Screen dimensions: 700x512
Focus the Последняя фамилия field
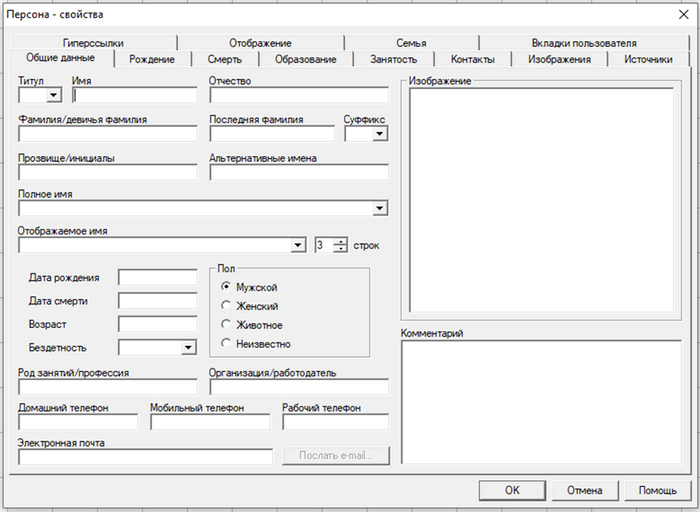coord(272,134)
